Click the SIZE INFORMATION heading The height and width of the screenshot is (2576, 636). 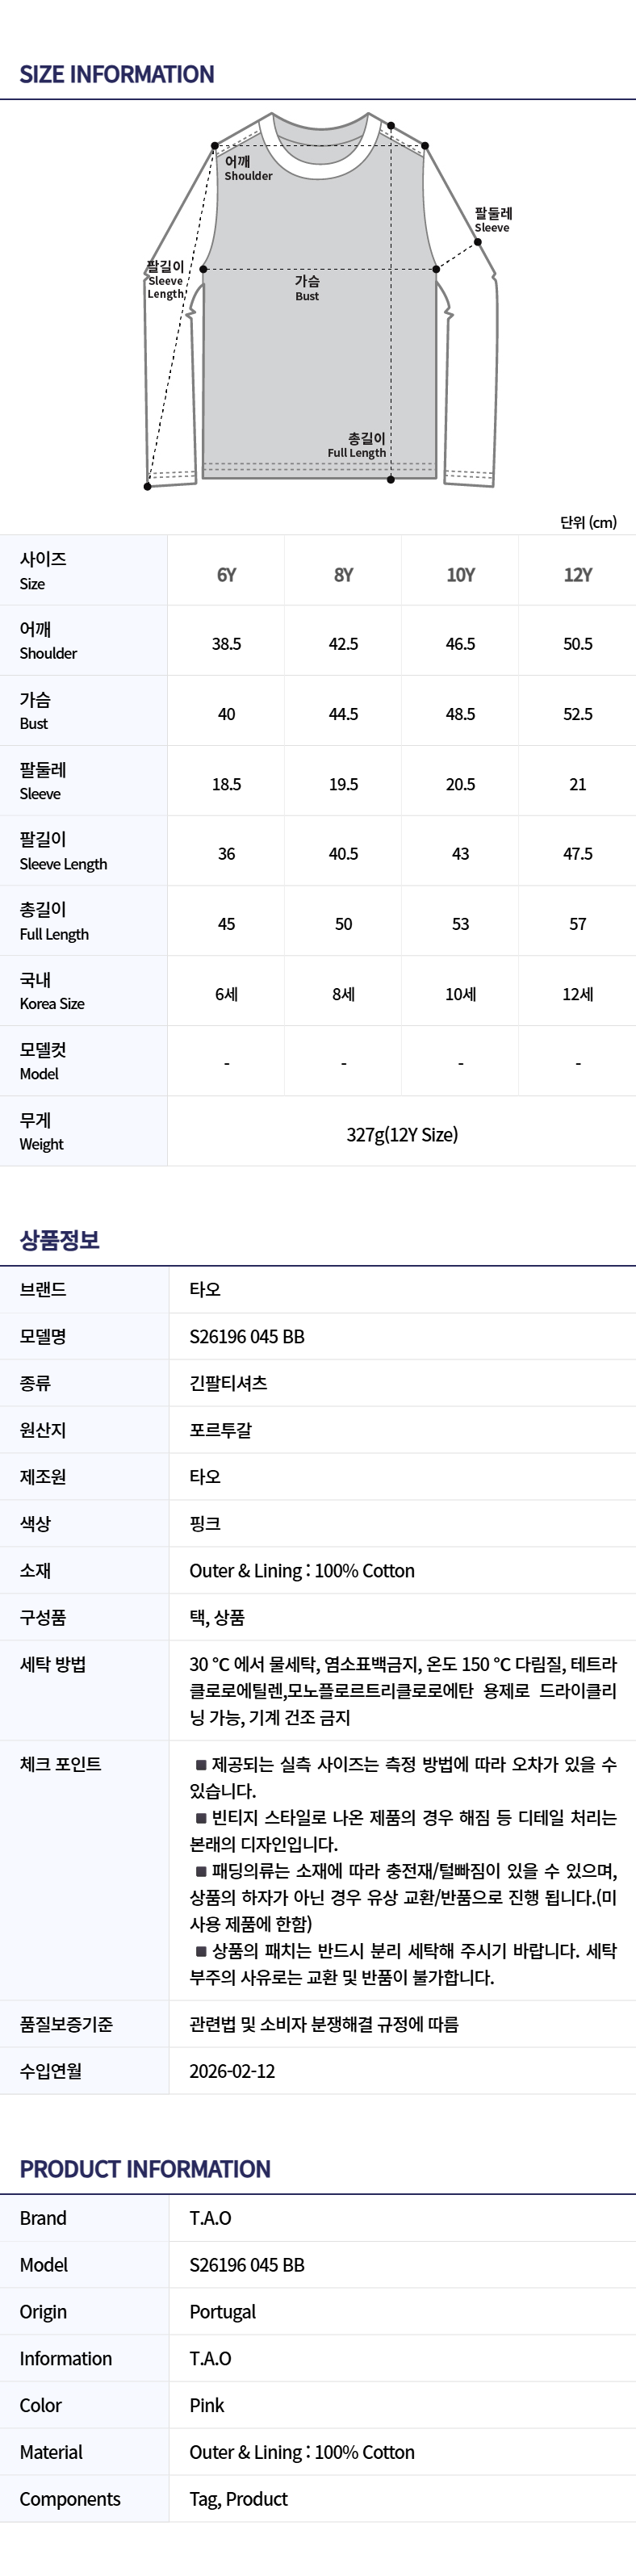click(x=117, y=74)
